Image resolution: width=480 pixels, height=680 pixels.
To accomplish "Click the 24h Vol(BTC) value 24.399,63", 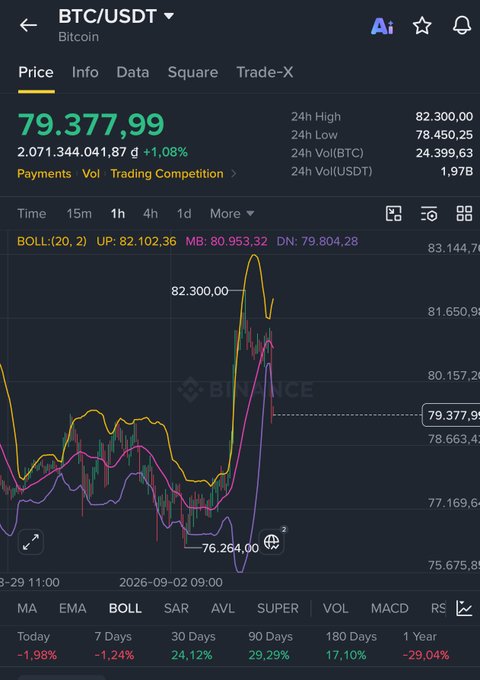I will pyautogui.click(x=444, y=153).
